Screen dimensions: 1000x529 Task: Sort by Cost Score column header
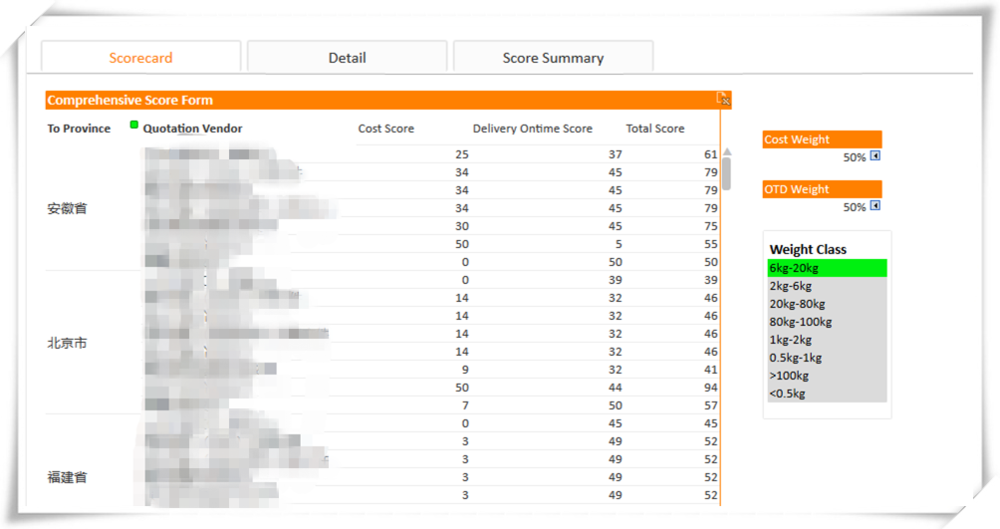386,129
